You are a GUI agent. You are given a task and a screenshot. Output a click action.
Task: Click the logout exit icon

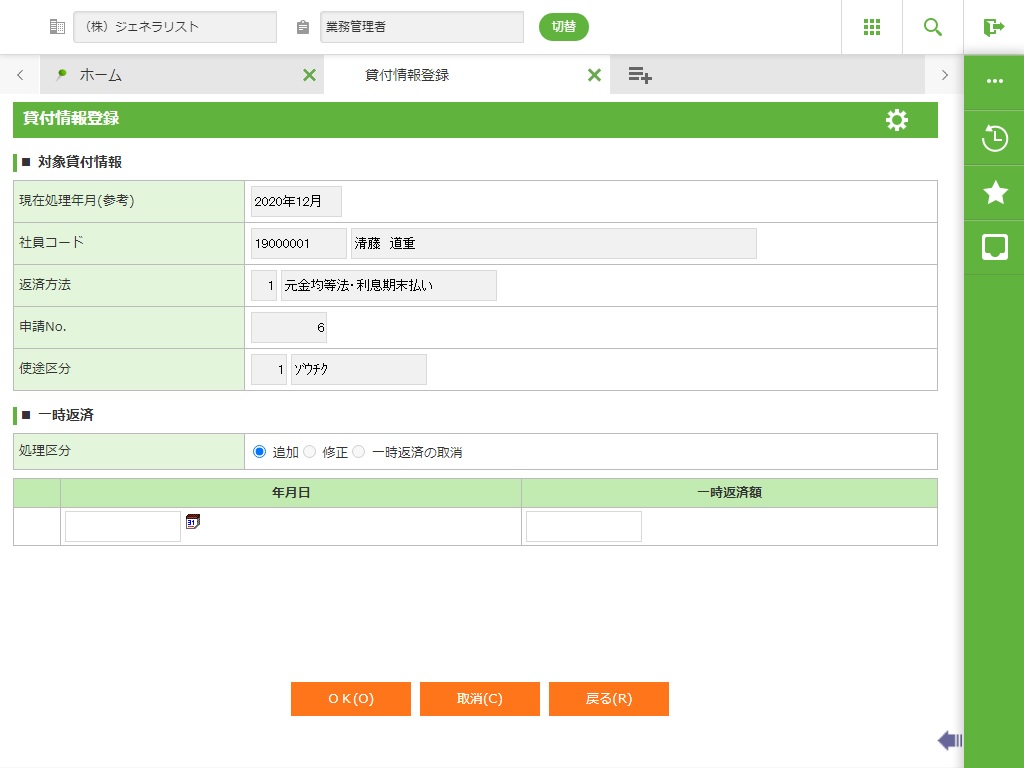point(993,27)
